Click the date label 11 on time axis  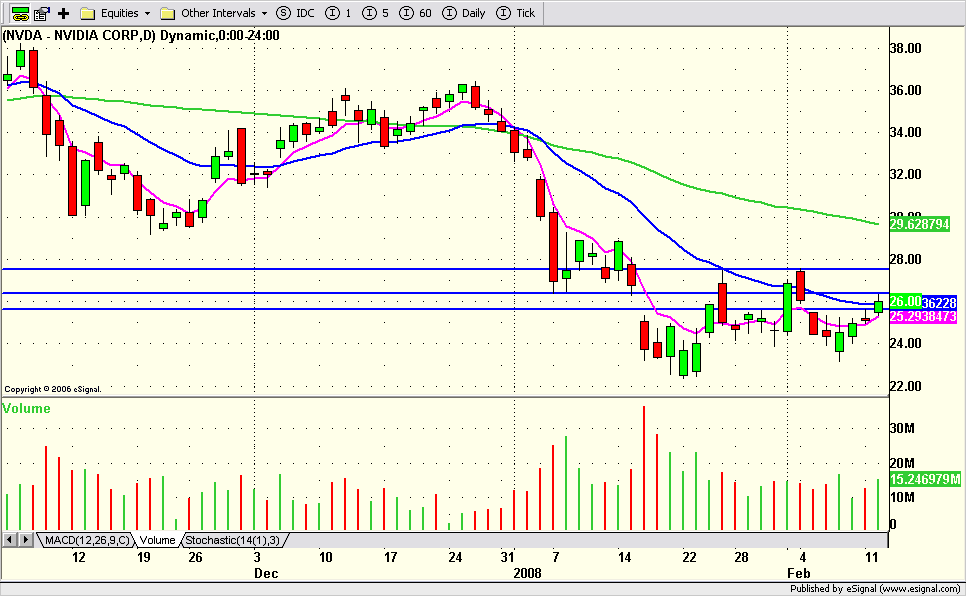[871, 557]
